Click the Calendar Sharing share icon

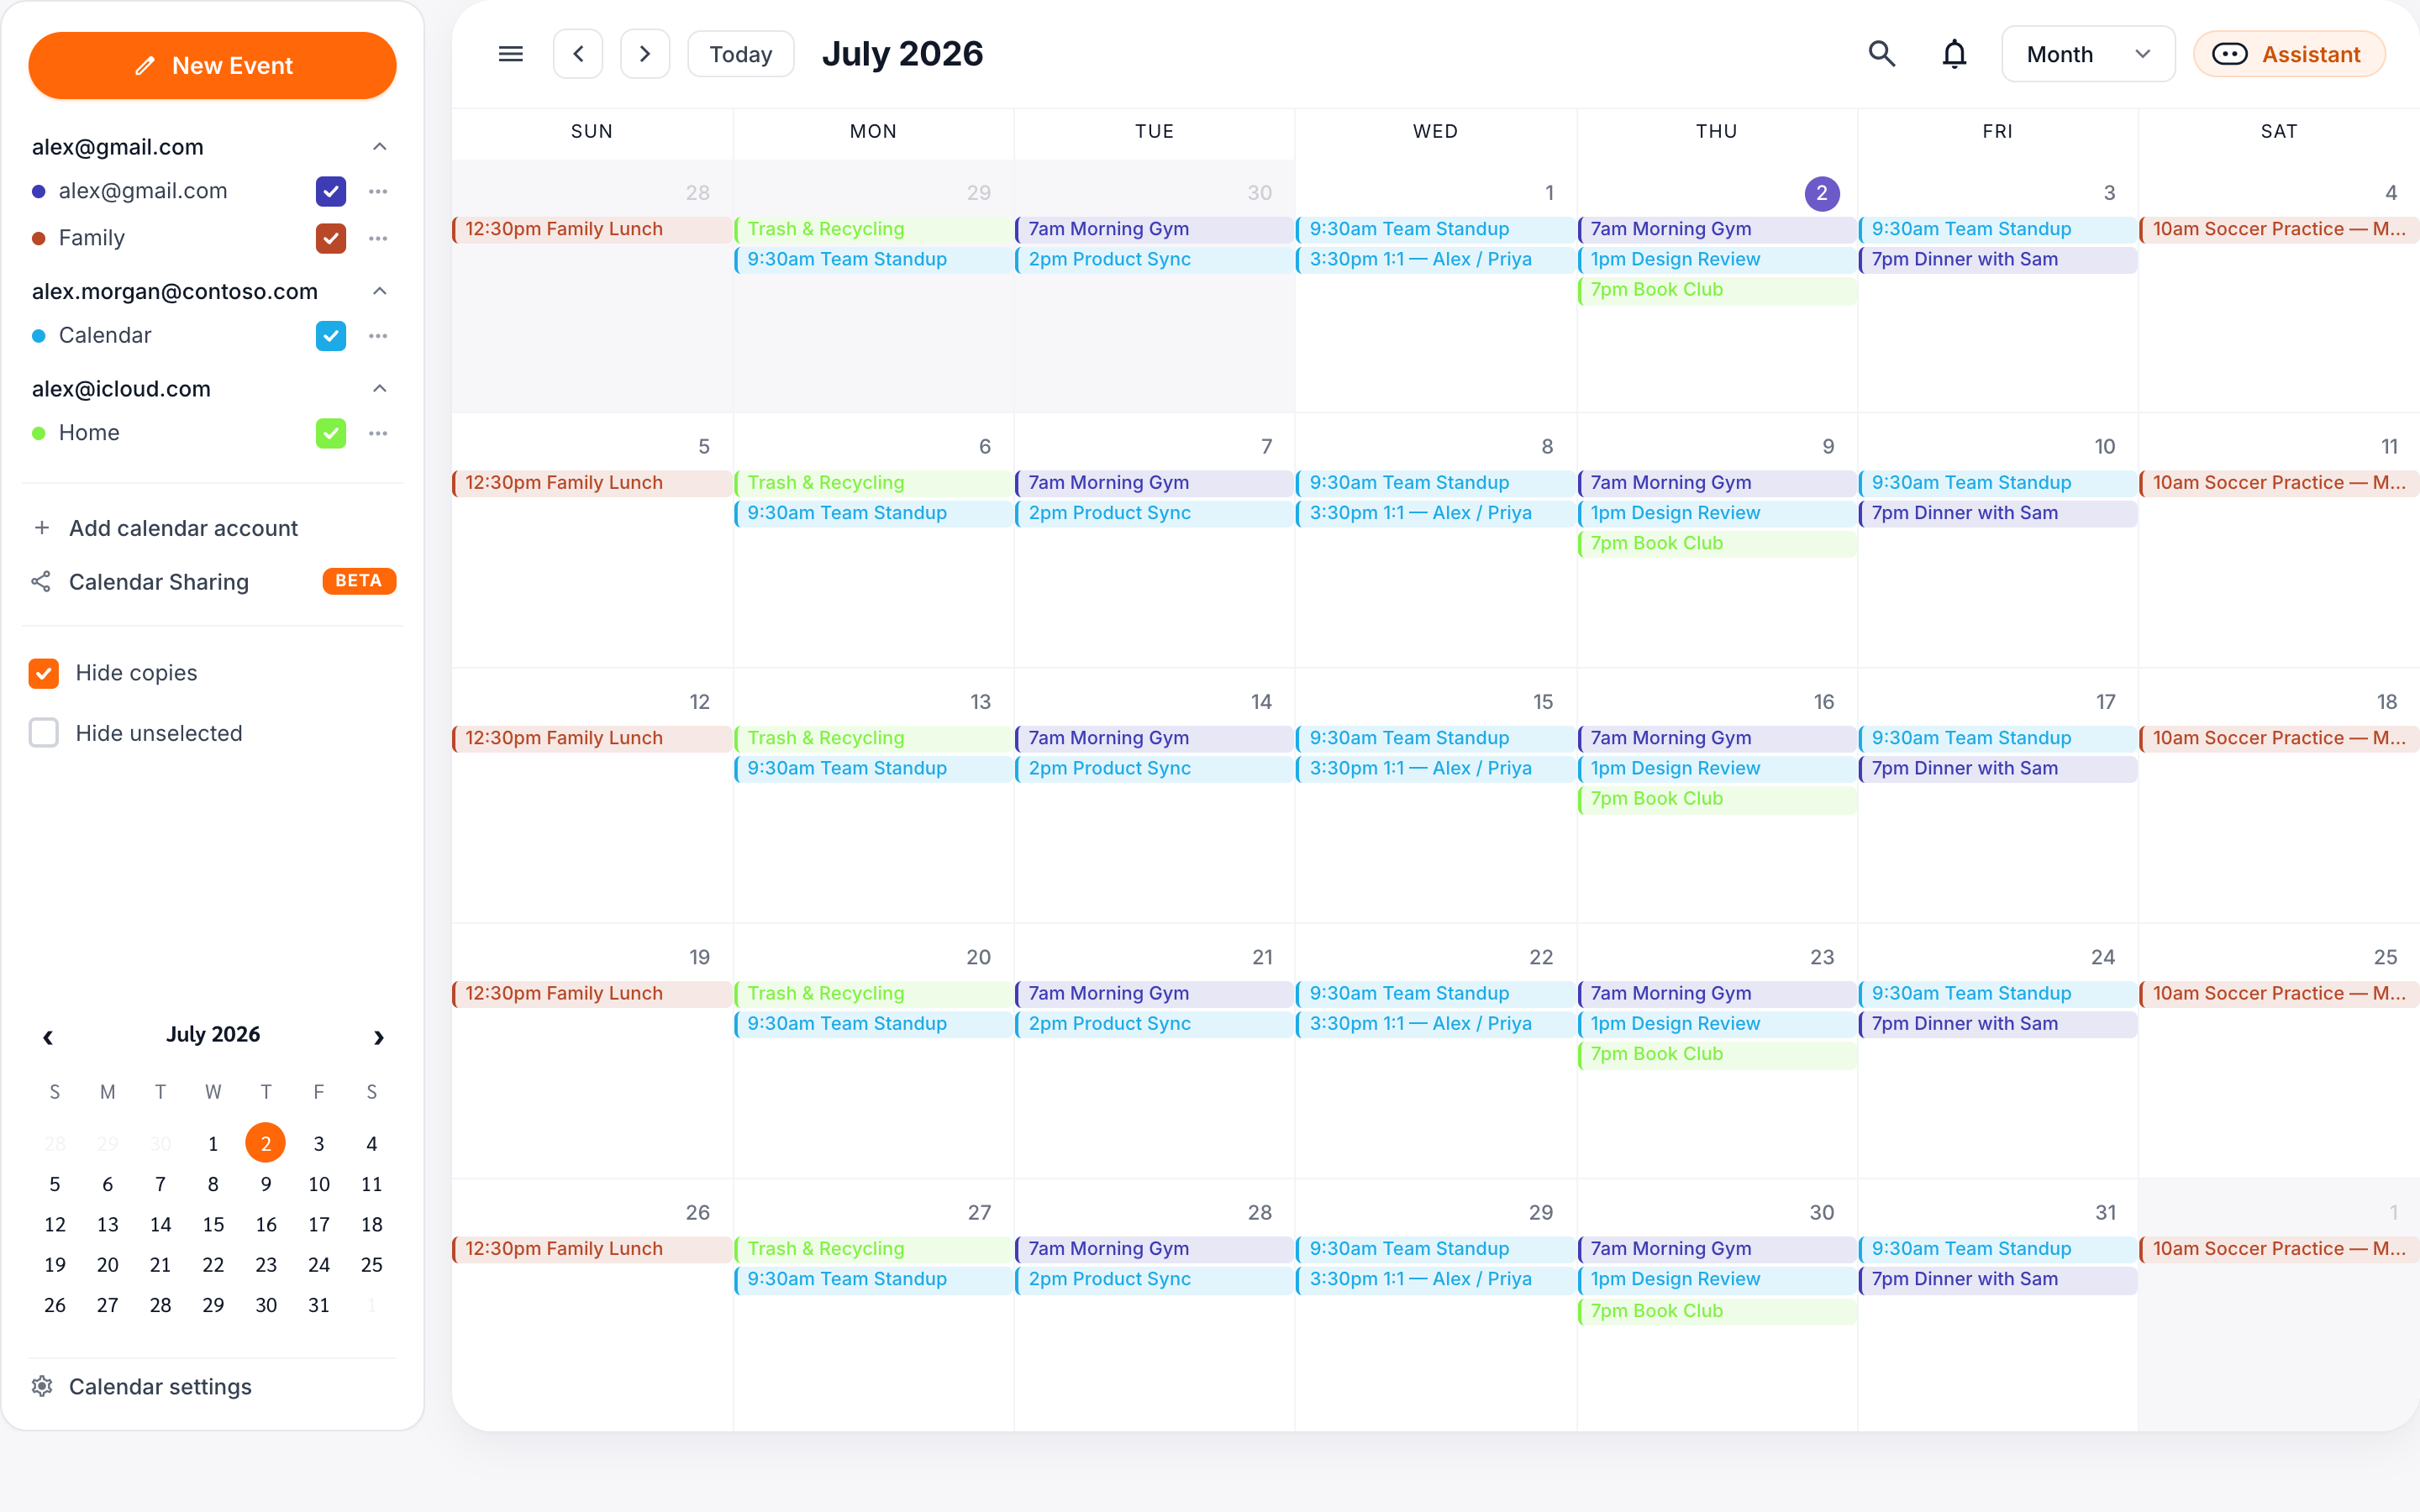41,582
